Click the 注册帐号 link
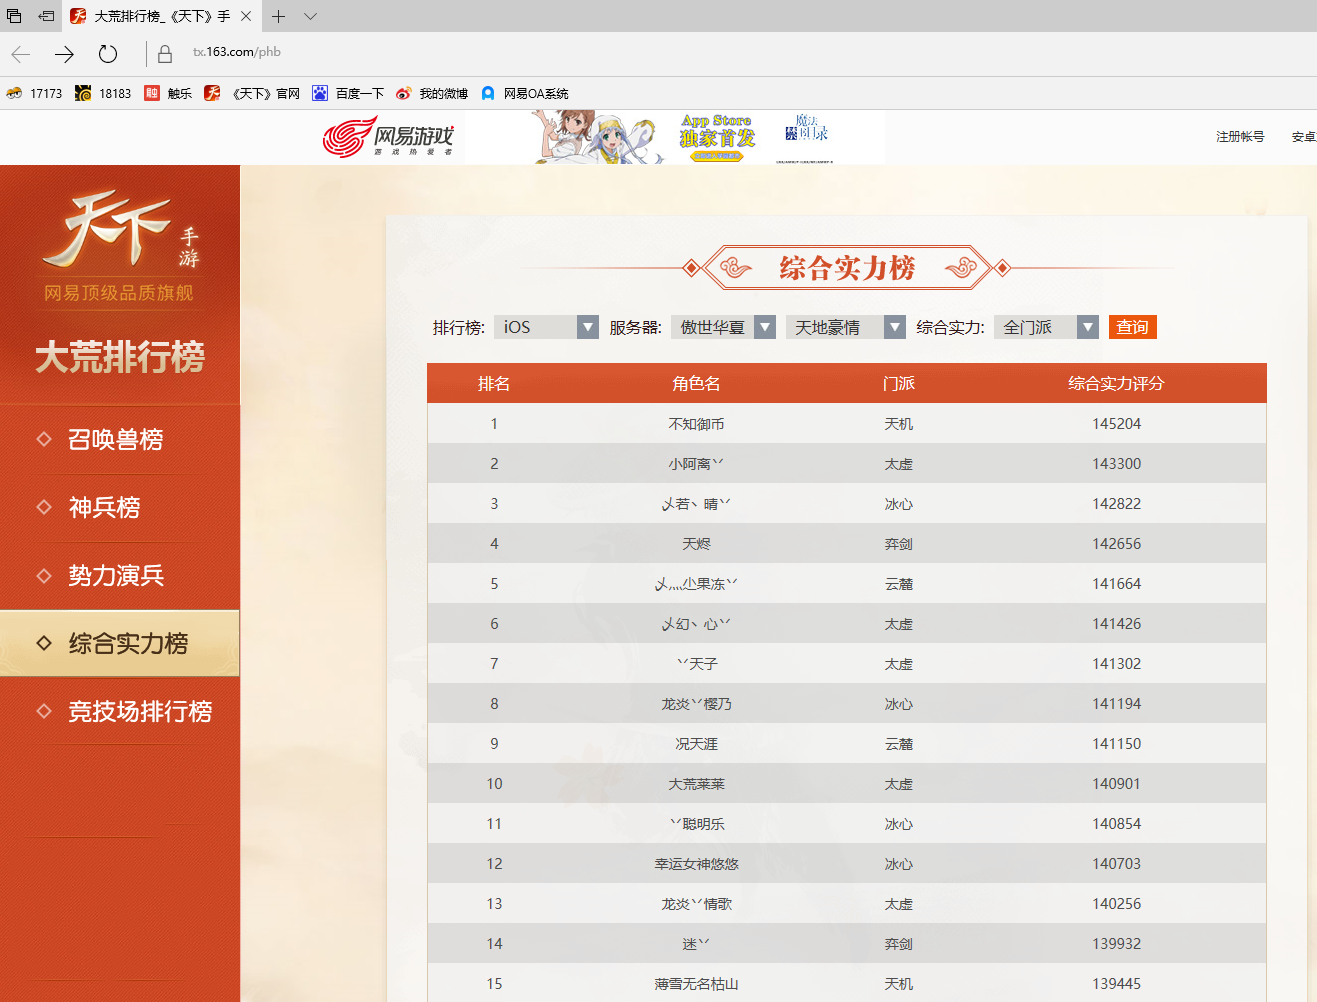Viewport: 1317px width, 1002px height. coord(1240,137)
